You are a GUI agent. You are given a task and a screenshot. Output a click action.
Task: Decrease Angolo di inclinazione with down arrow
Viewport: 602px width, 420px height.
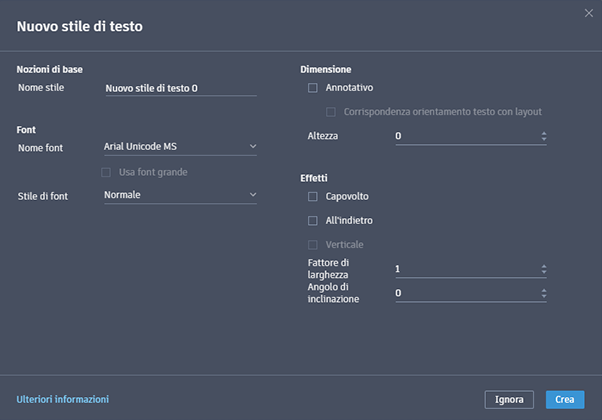coord(544,298)
